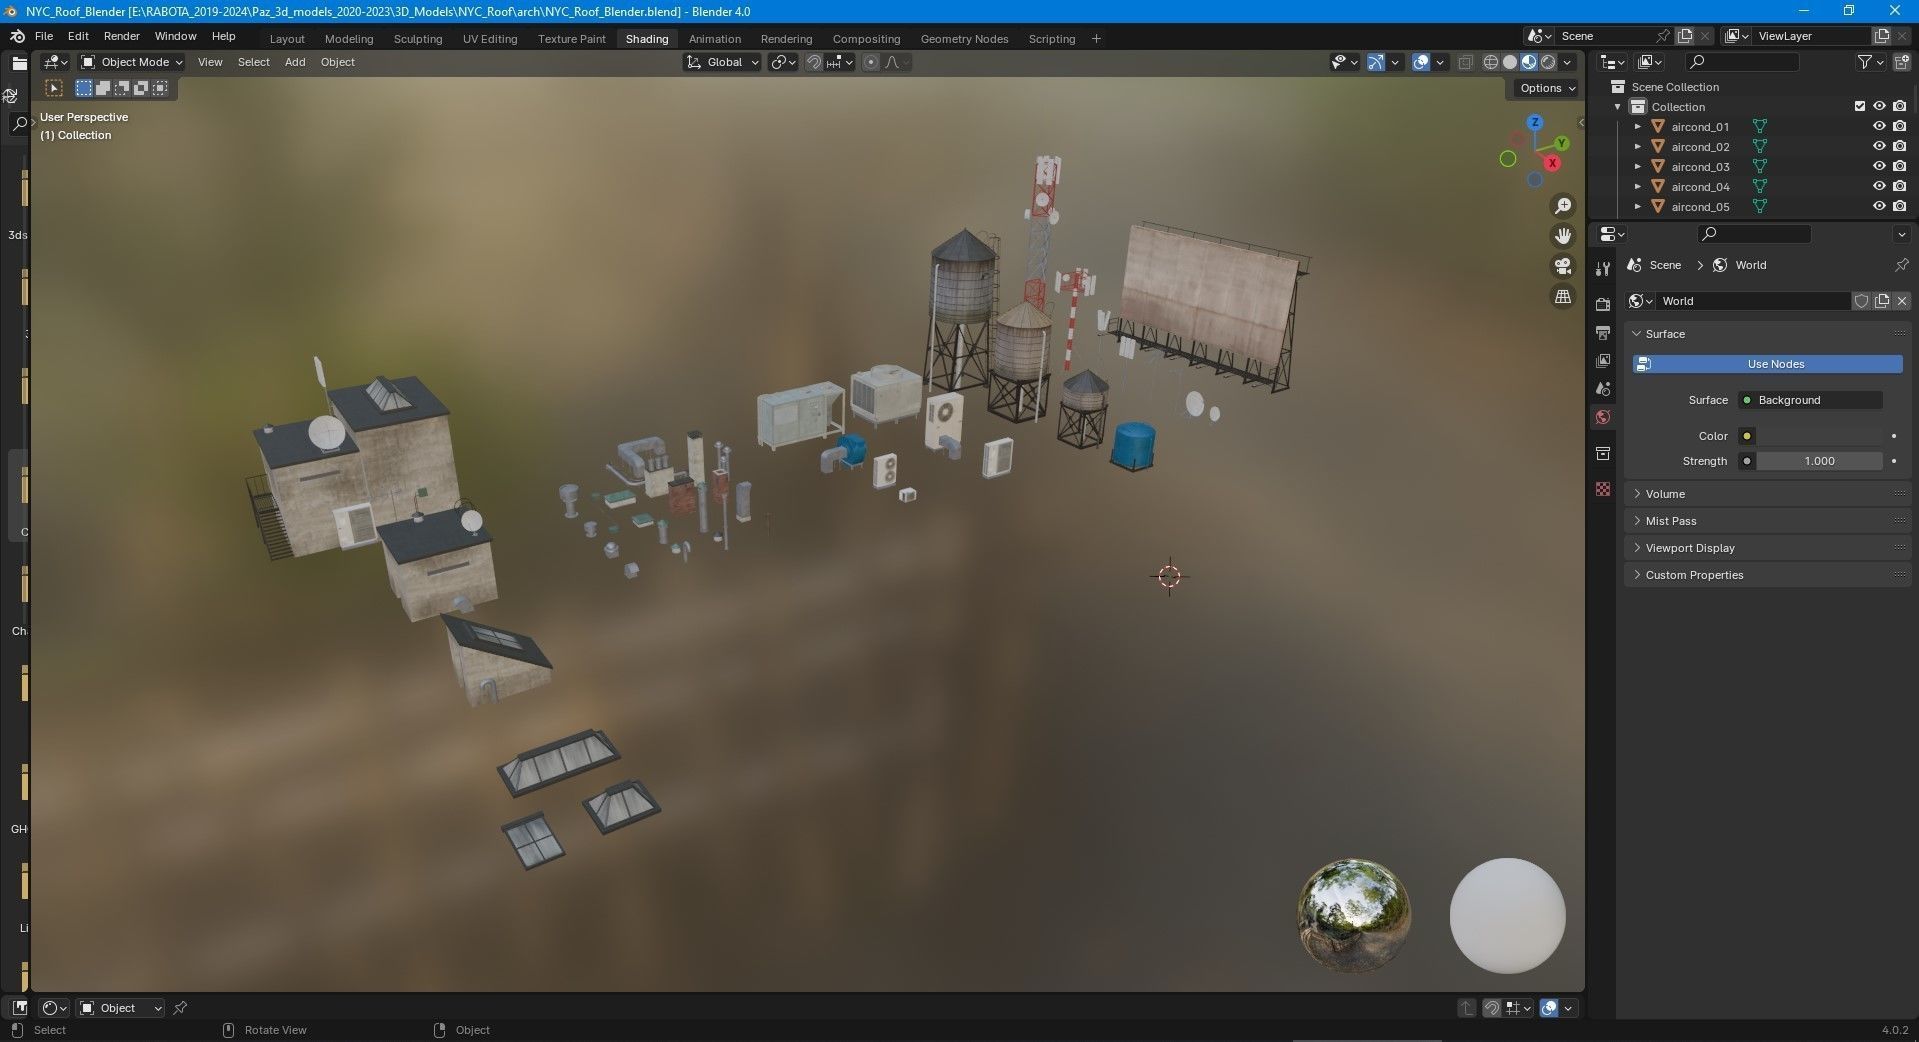Image resolution: width=1919 pixels, height=1042 pixels.
Task: Switch to the Layout workspace tab
Action: pos(287,39)
